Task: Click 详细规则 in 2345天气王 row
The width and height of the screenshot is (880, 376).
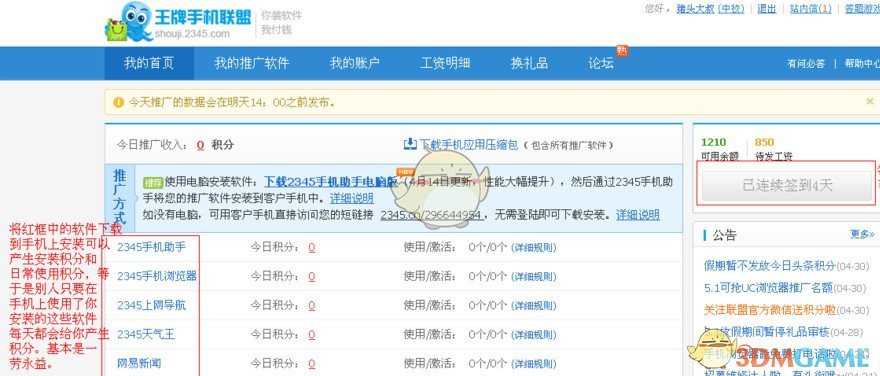Action: pyautogui.click(x=534, y=335)
